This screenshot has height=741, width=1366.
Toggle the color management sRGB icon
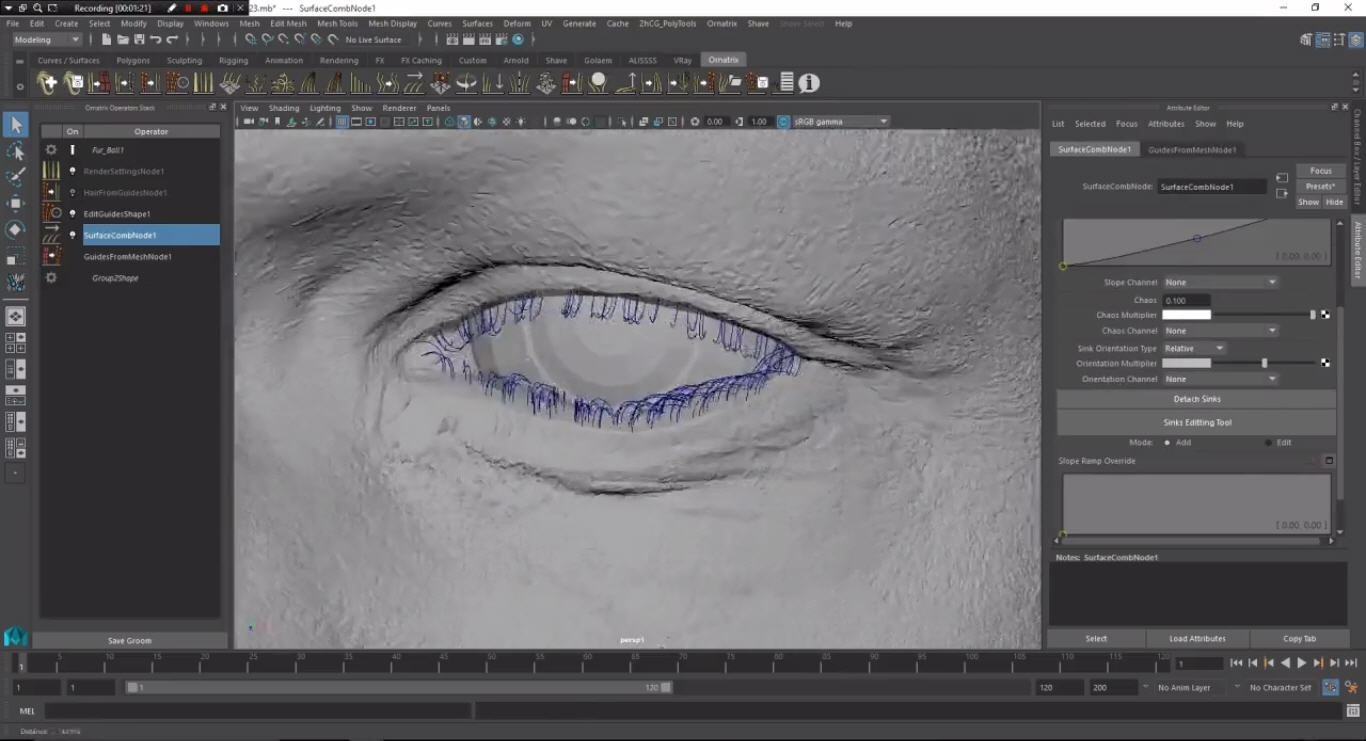pyautogui.click(x=783, y=122)
